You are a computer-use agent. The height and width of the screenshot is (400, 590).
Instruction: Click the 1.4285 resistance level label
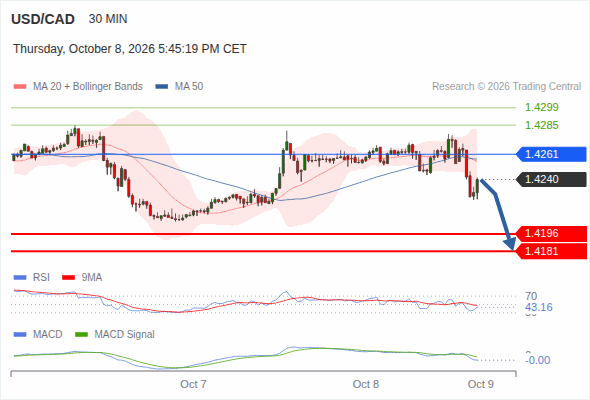[541, 125]
